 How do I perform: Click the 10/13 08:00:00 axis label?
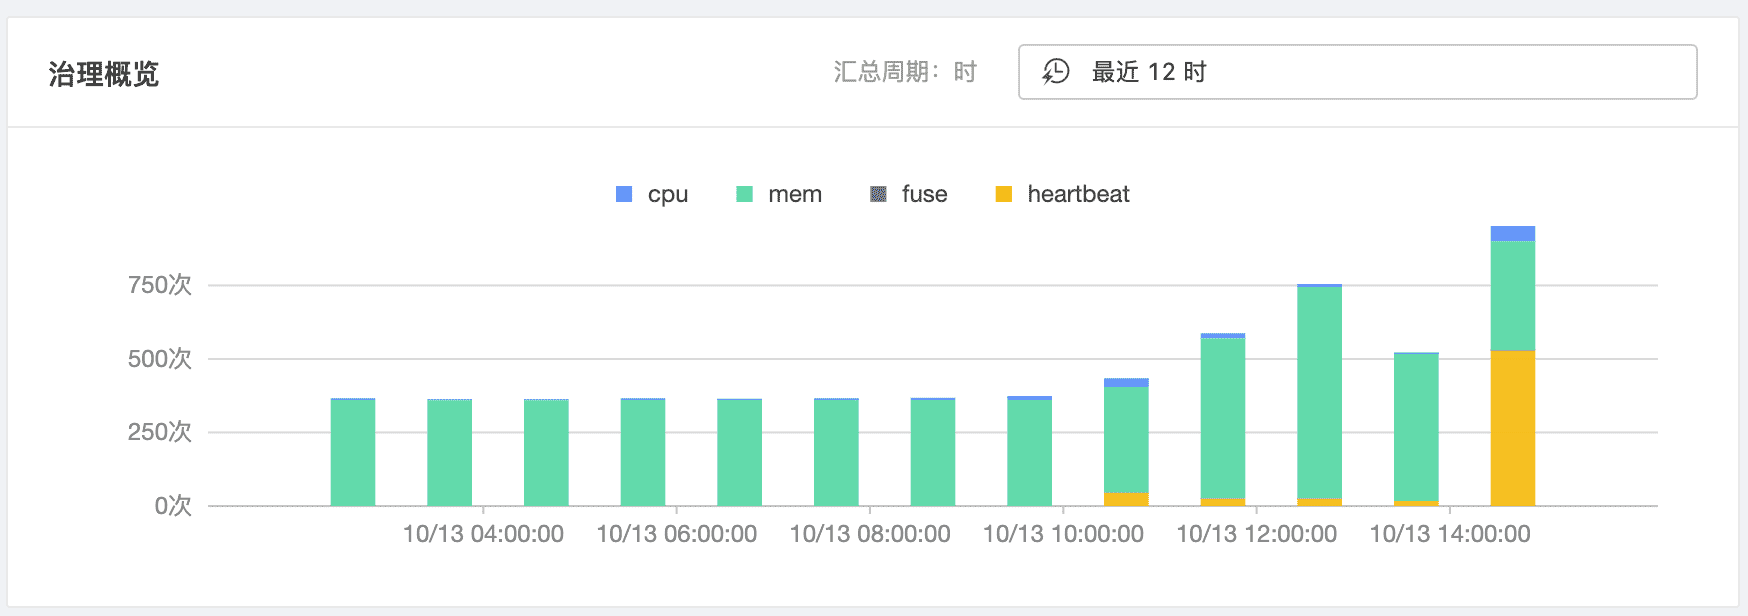coord(870,534)
